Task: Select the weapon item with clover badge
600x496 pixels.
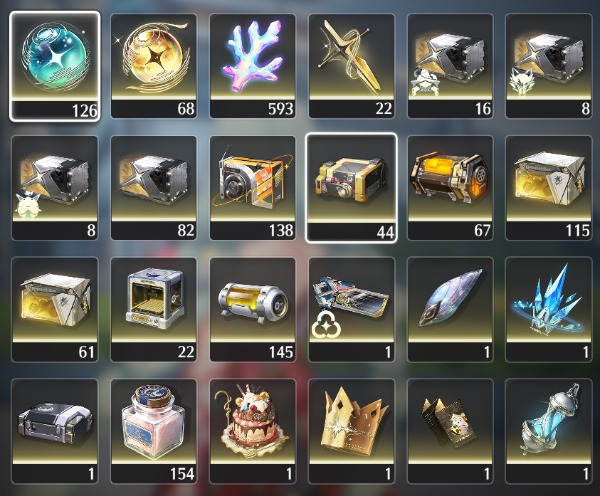Action: click(x=351, y=310)
